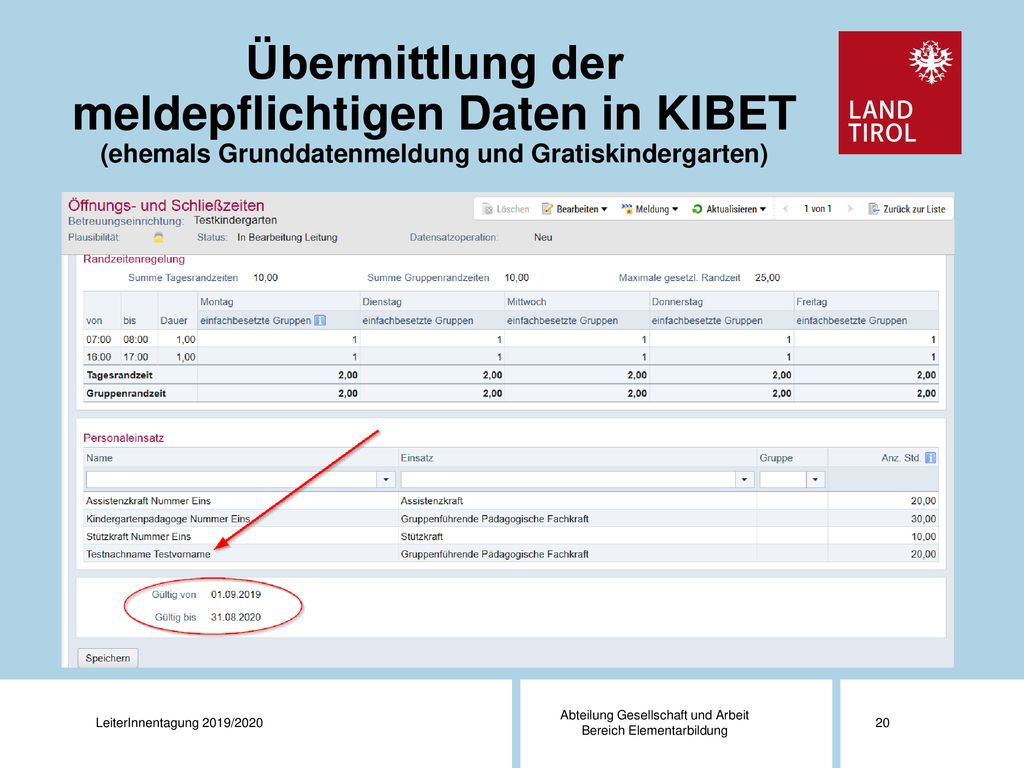
Task: Click Anz. Std. value 30,00
Action: point(923,519)
